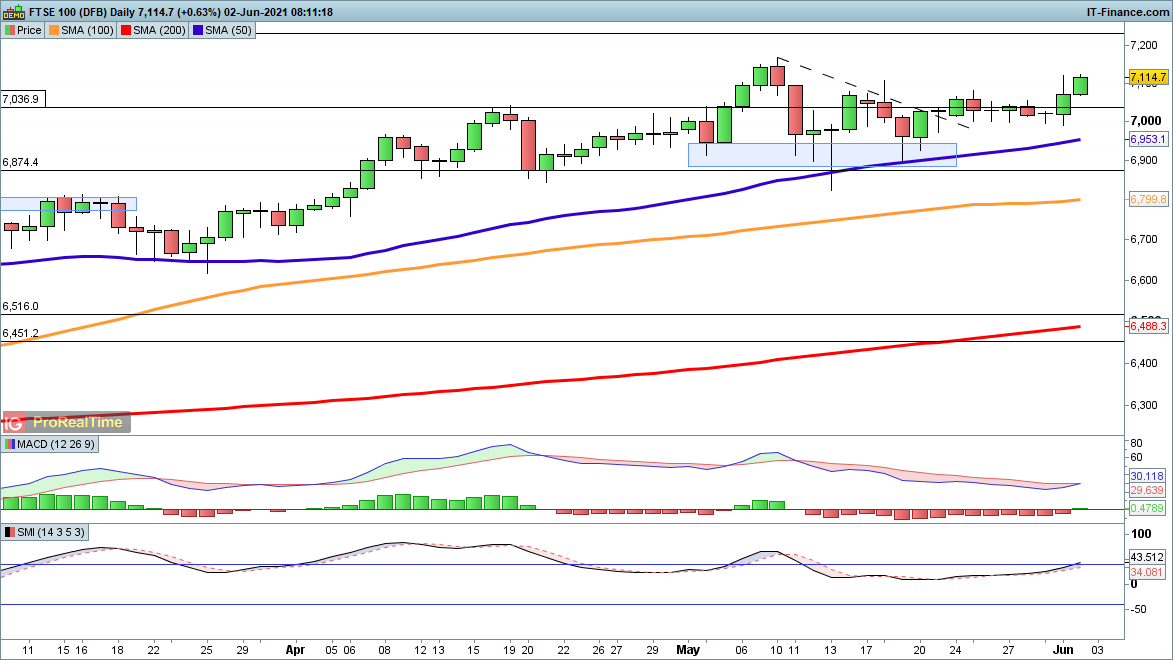Click the IT-Finance.com link in header

1128,12
